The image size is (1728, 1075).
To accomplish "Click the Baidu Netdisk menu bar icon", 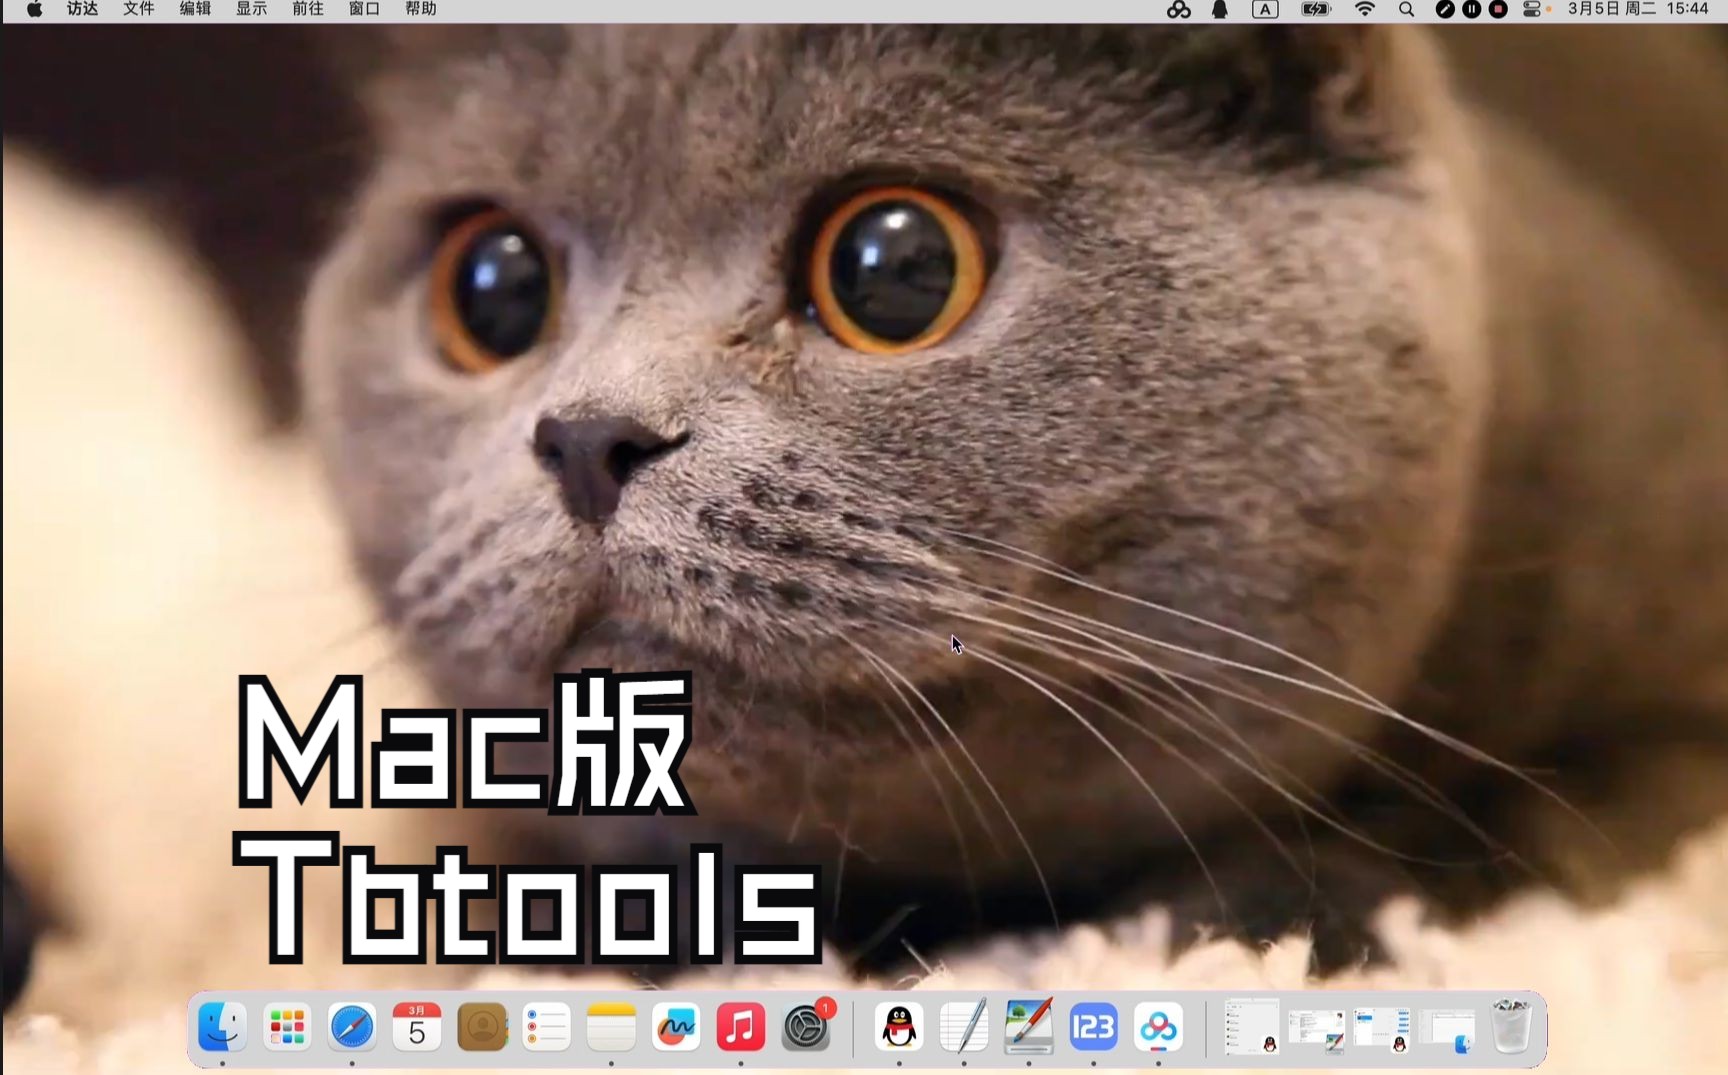I will 1178,9.
